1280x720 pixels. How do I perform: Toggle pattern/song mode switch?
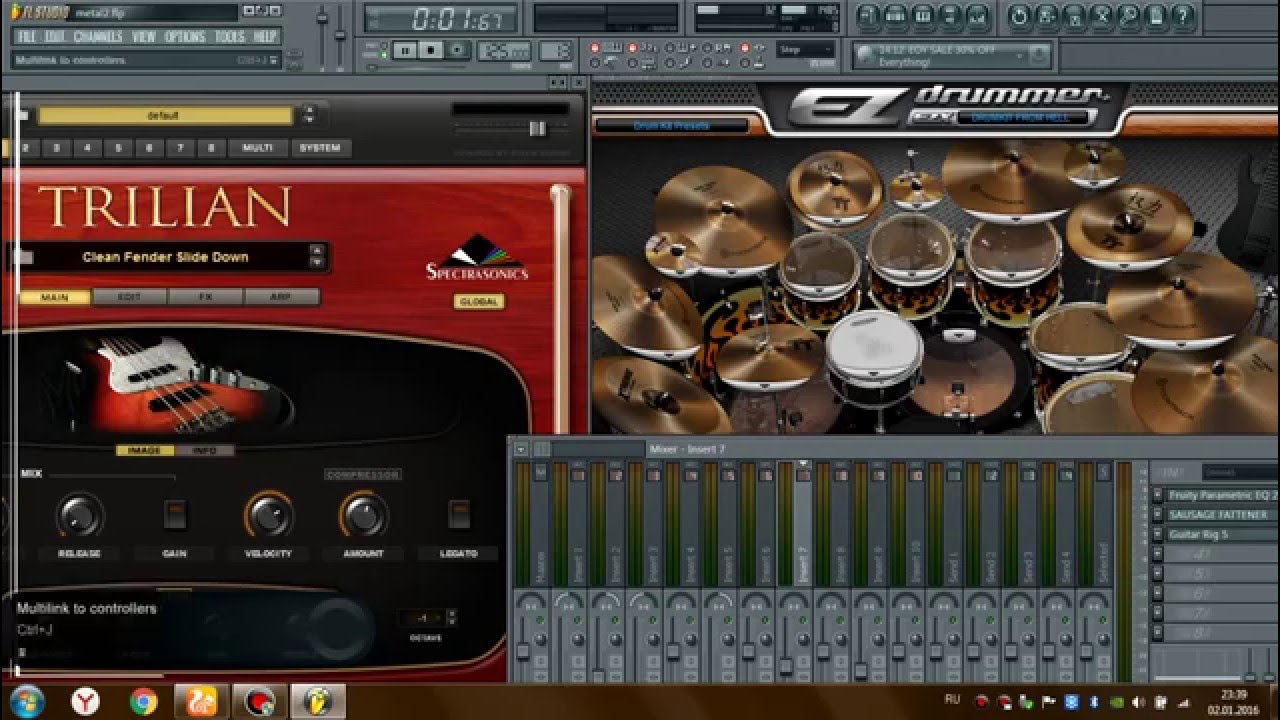pyautogui.click(x=384, y=50)
